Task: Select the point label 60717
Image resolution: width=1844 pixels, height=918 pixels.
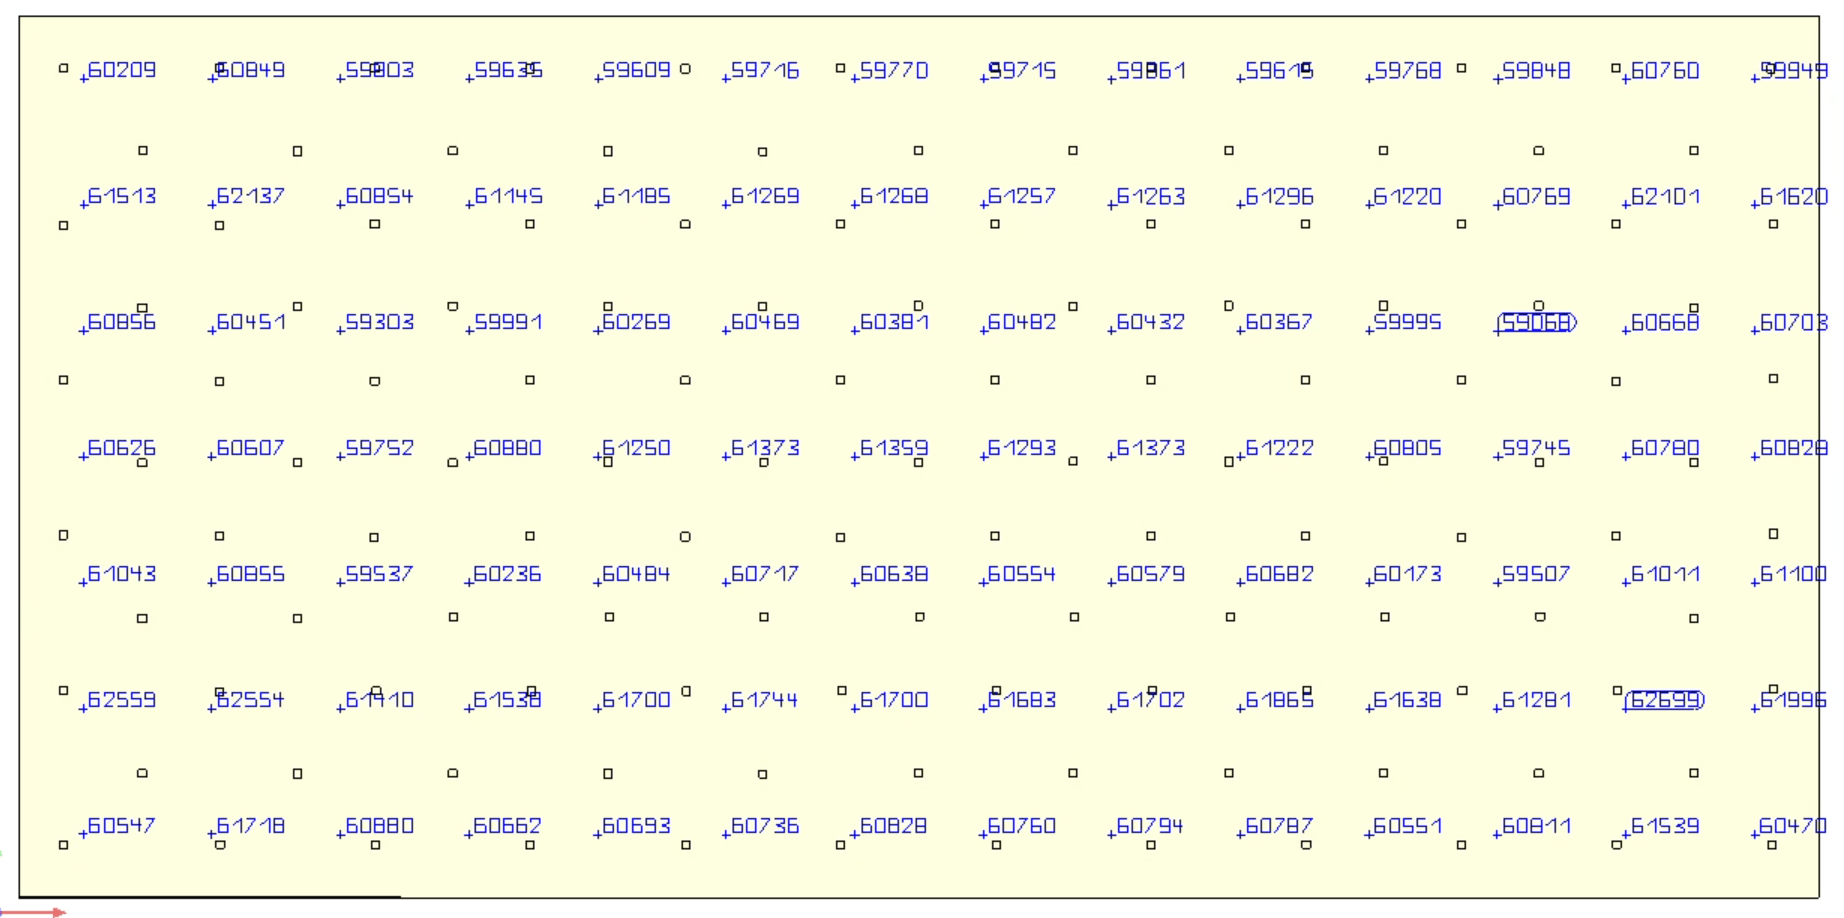Action: point(765,574)
